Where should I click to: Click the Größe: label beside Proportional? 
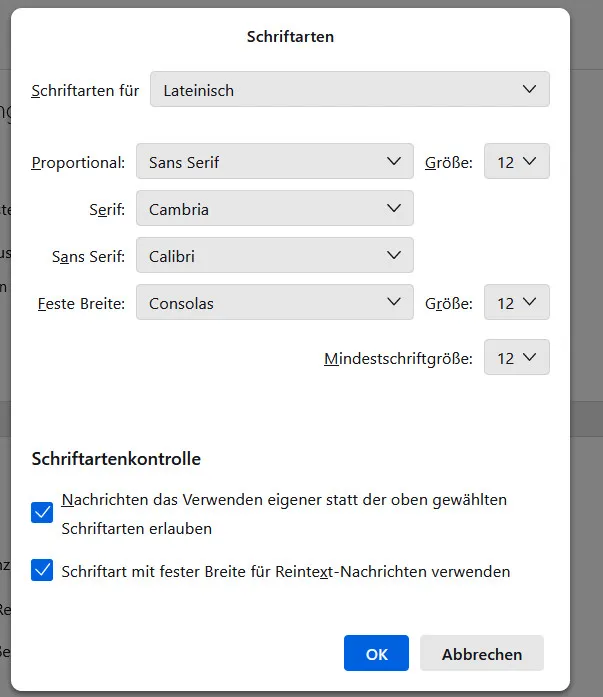[x=449, y=163]
